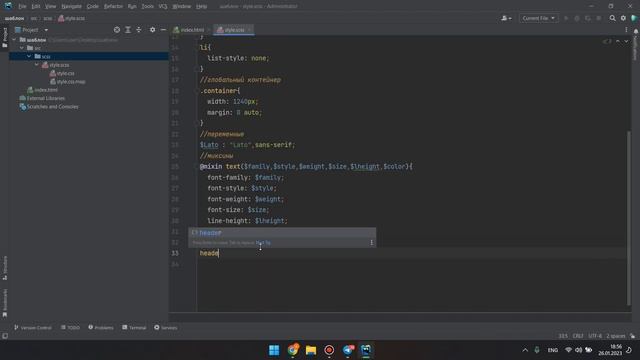
Task: Fold the li rule closing brace marker
Action: [196, 69]
